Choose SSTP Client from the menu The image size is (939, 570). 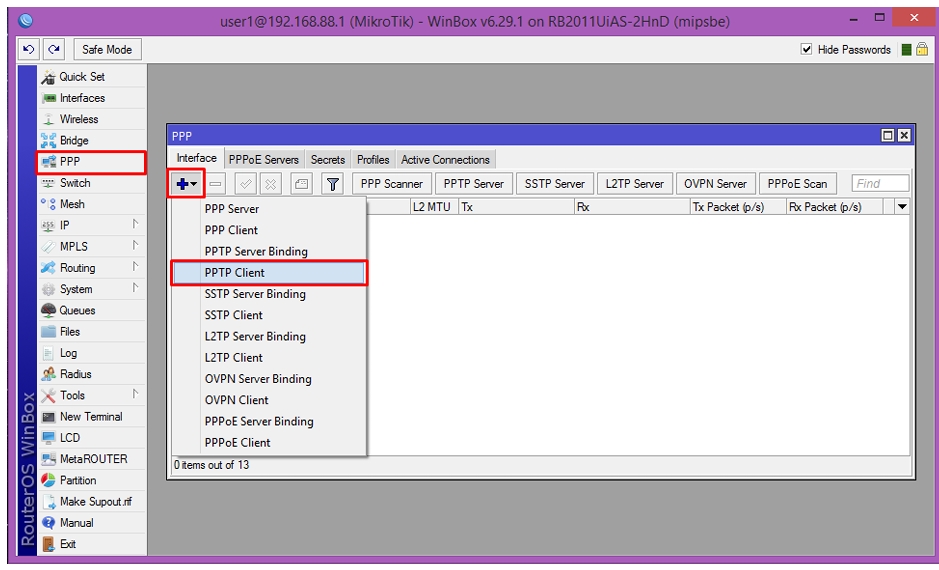click(269, 316)
